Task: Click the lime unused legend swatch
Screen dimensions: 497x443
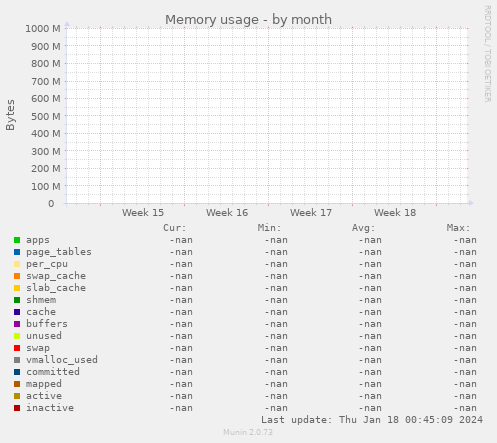Action: click(x=17, y=336)
